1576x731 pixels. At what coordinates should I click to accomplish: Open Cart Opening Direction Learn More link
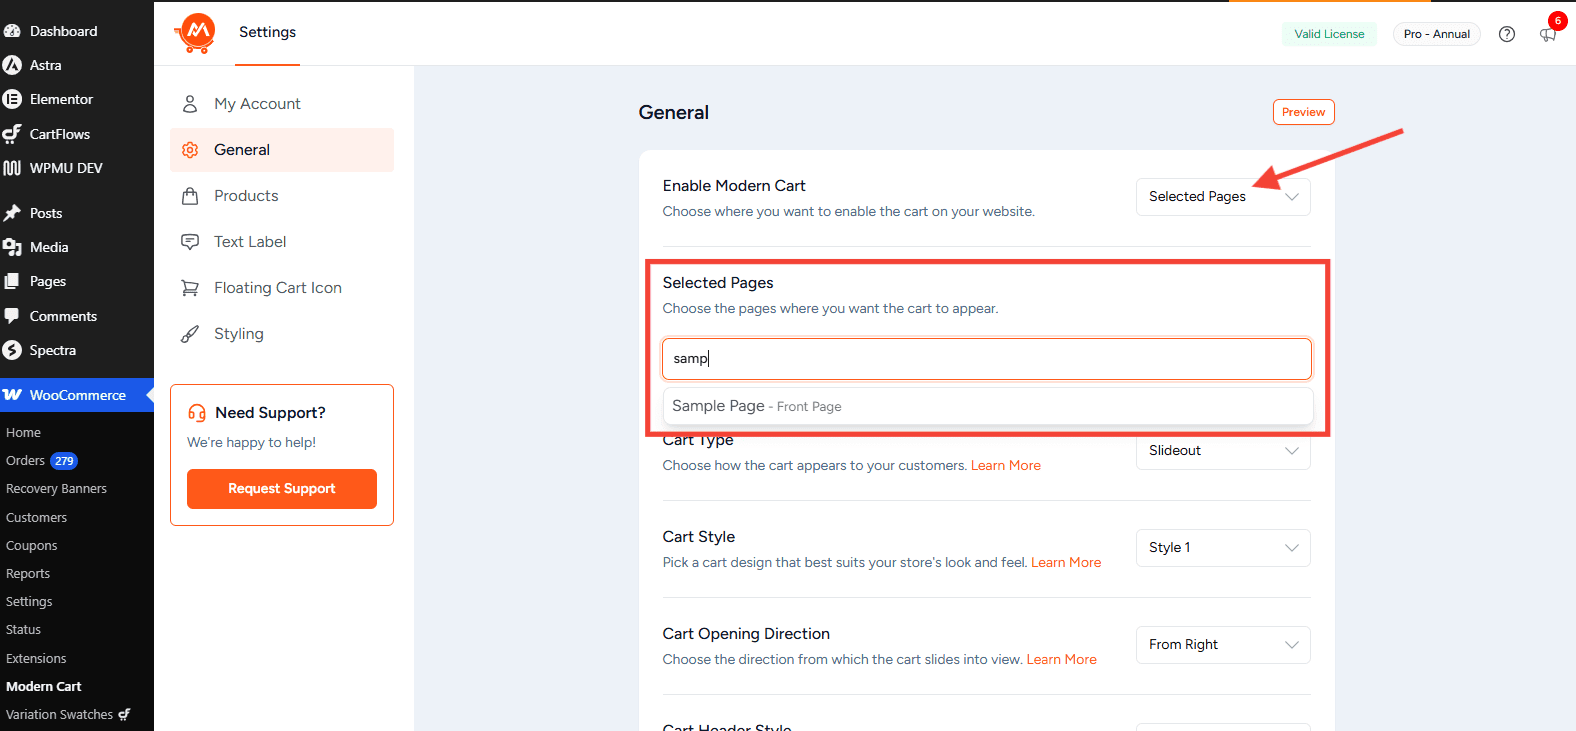pyautogui.click(x=1061, y=660)
